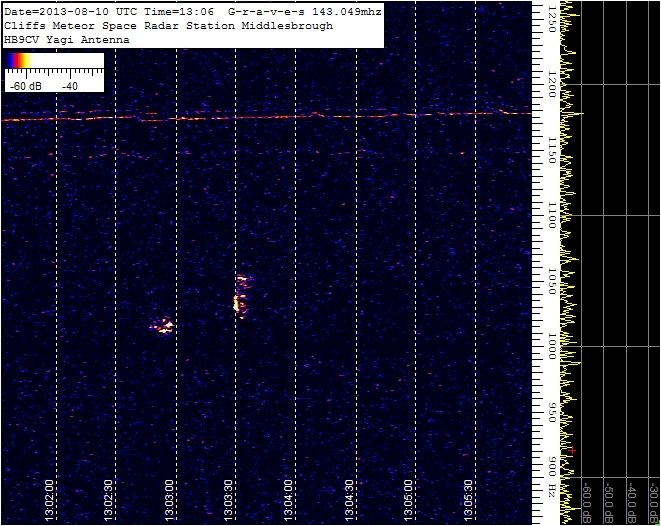The height and width of the screenshot is (526, 661).
Task: Click the 13:04:30 time label
Action: pos(349,500)
